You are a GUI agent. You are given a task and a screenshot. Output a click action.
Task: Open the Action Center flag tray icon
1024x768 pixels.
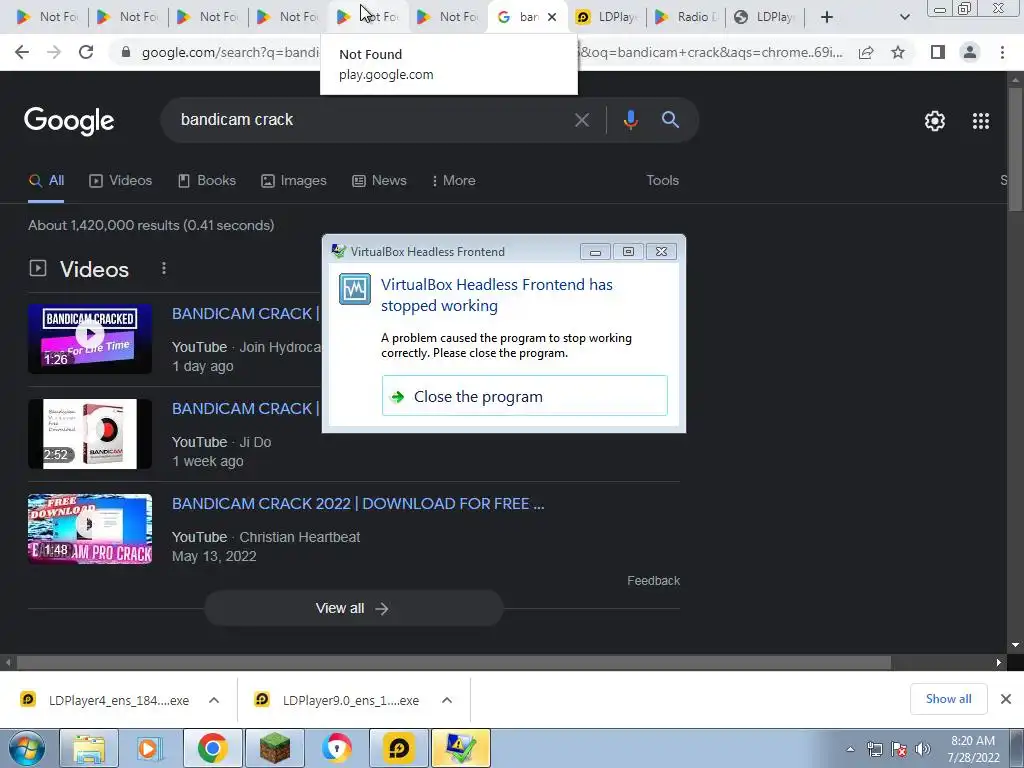pyautogui.click(x=899, y=749)
